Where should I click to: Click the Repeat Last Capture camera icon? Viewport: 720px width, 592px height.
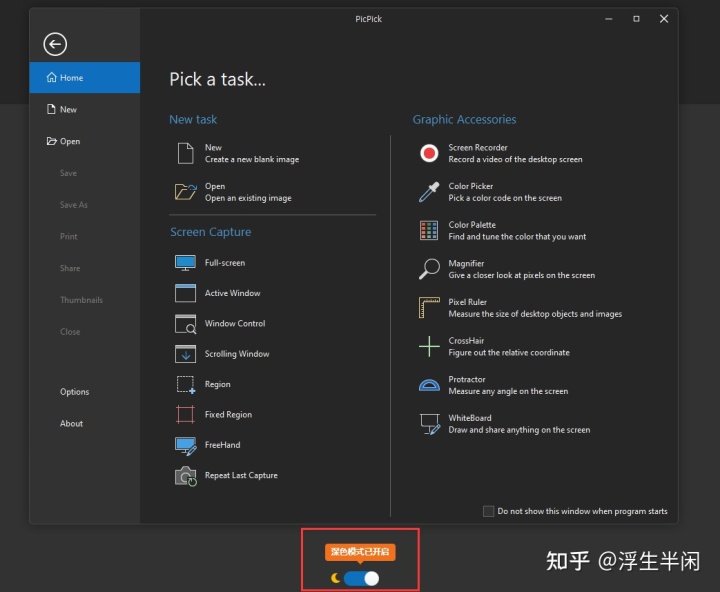(186, 476)
